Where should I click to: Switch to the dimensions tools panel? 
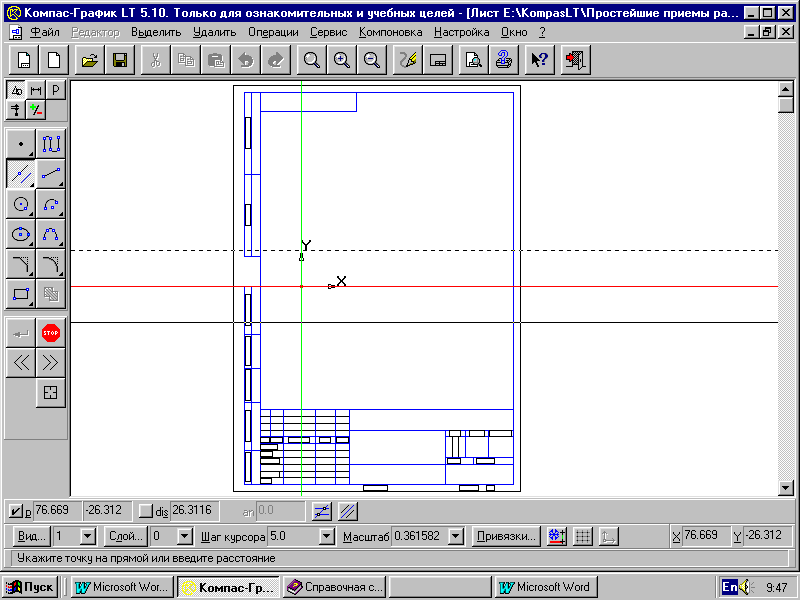coord(36,90)
